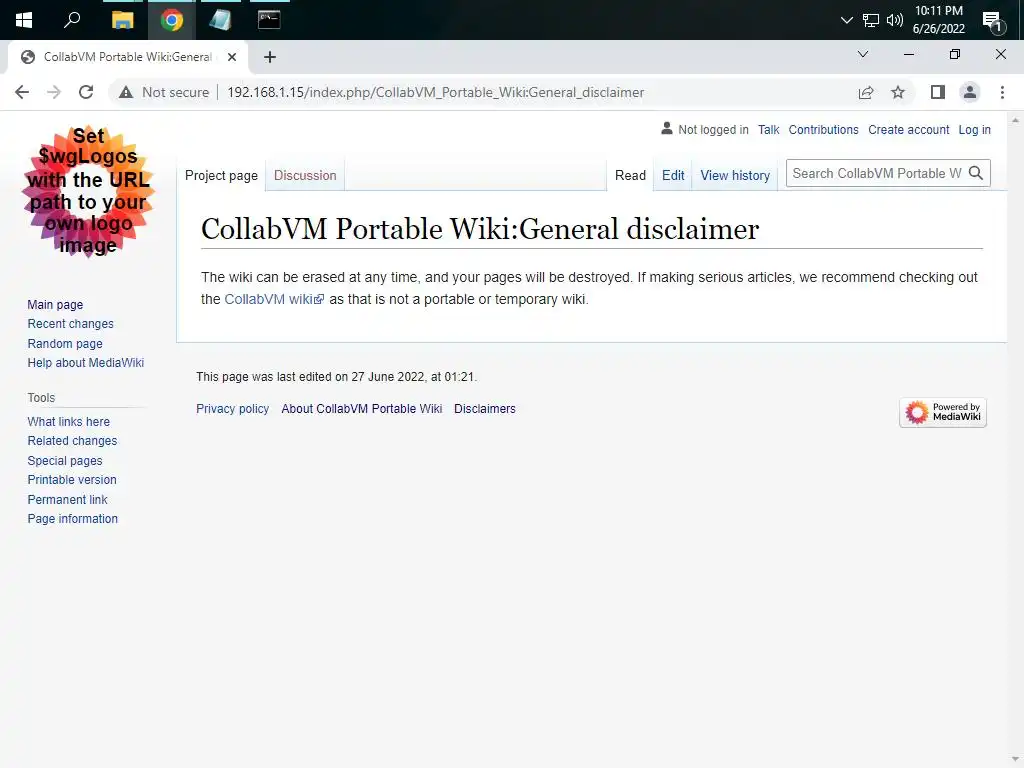Viewport: 1024px width, 768px height.
Task: Open the CollabVM wiki external link
Action: click(x=274, y=300)
